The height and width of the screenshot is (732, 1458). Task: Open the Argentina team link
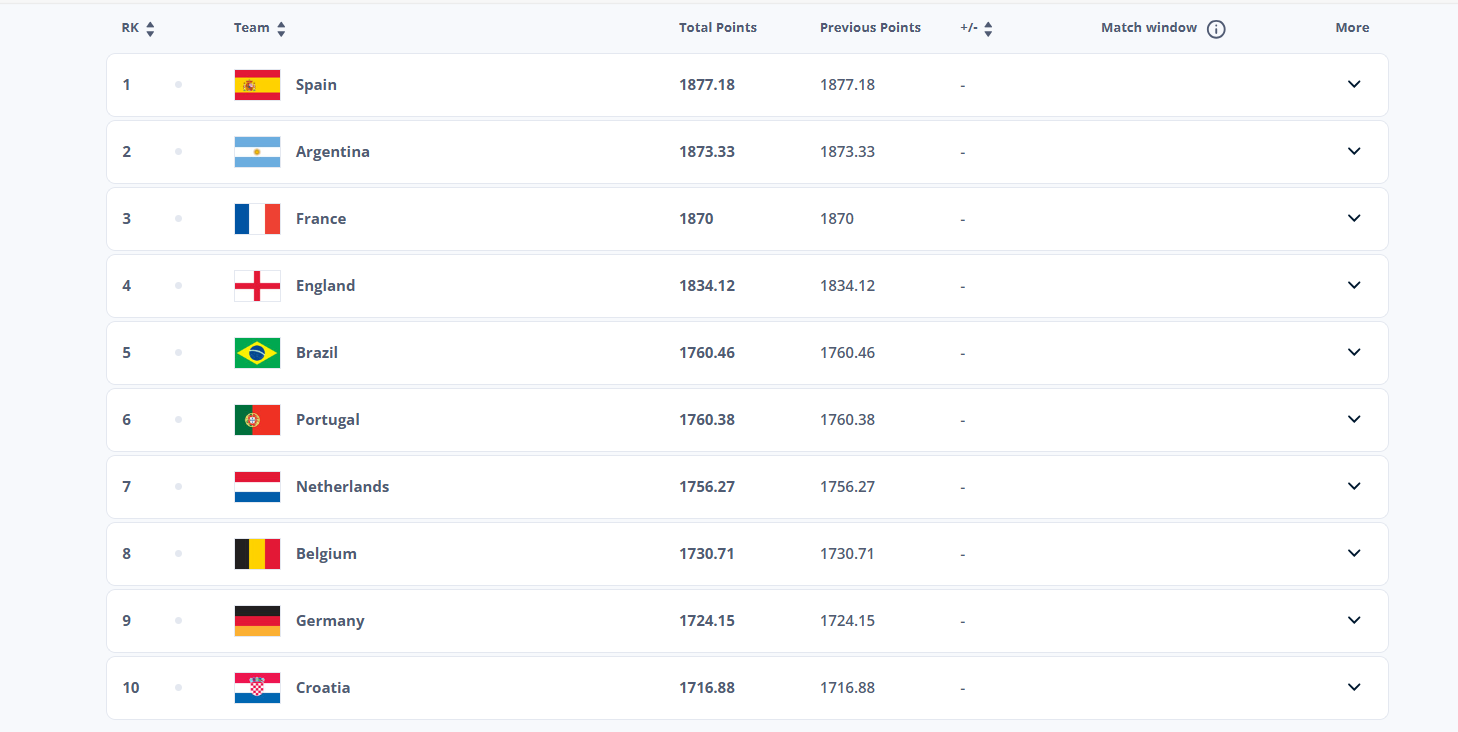[x=333, y=152]
